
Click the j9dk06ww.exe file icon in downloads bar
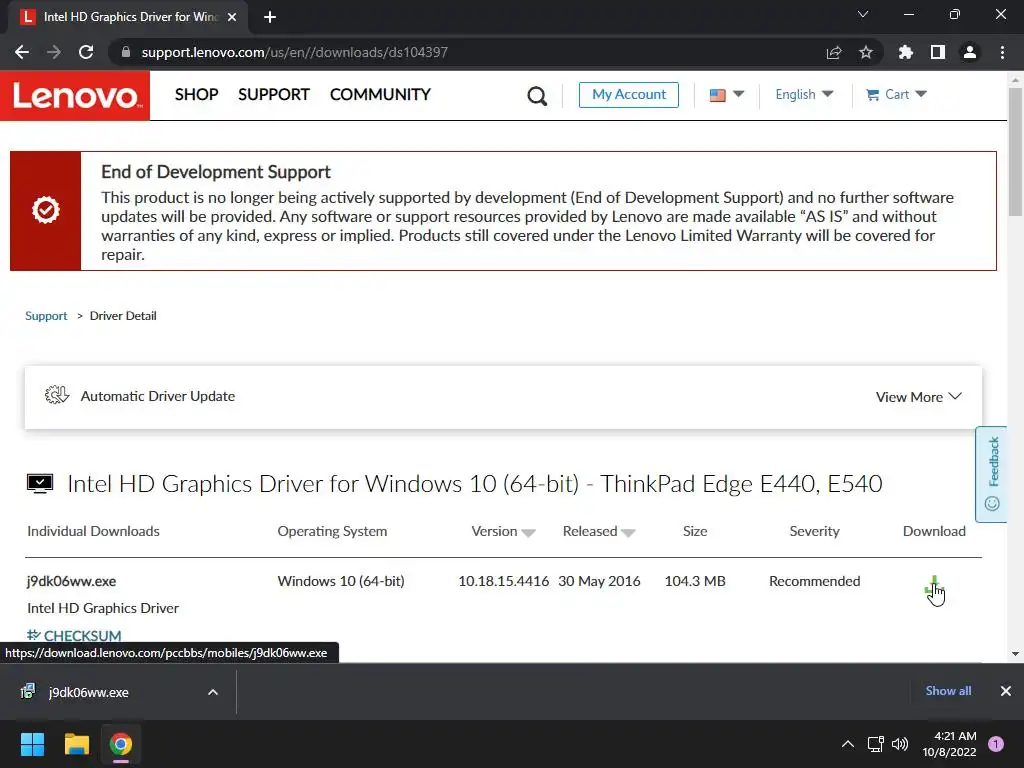coord(27,692)
